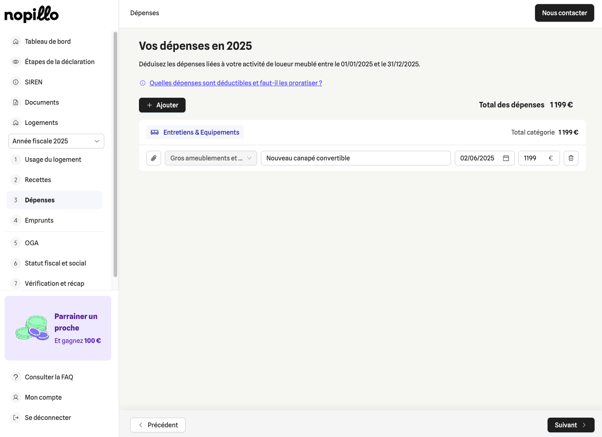602x437 pixels.
Task: Open deductible expenses help link
Action: coord(235,83)
